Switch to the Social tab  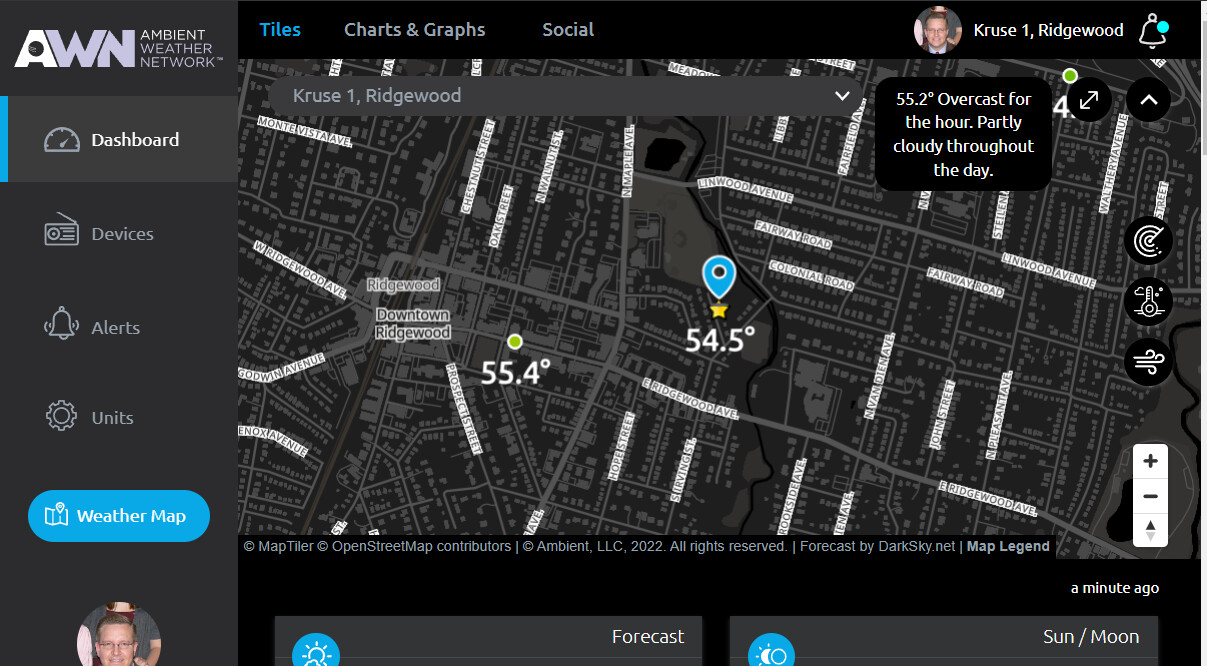(568, 29)
